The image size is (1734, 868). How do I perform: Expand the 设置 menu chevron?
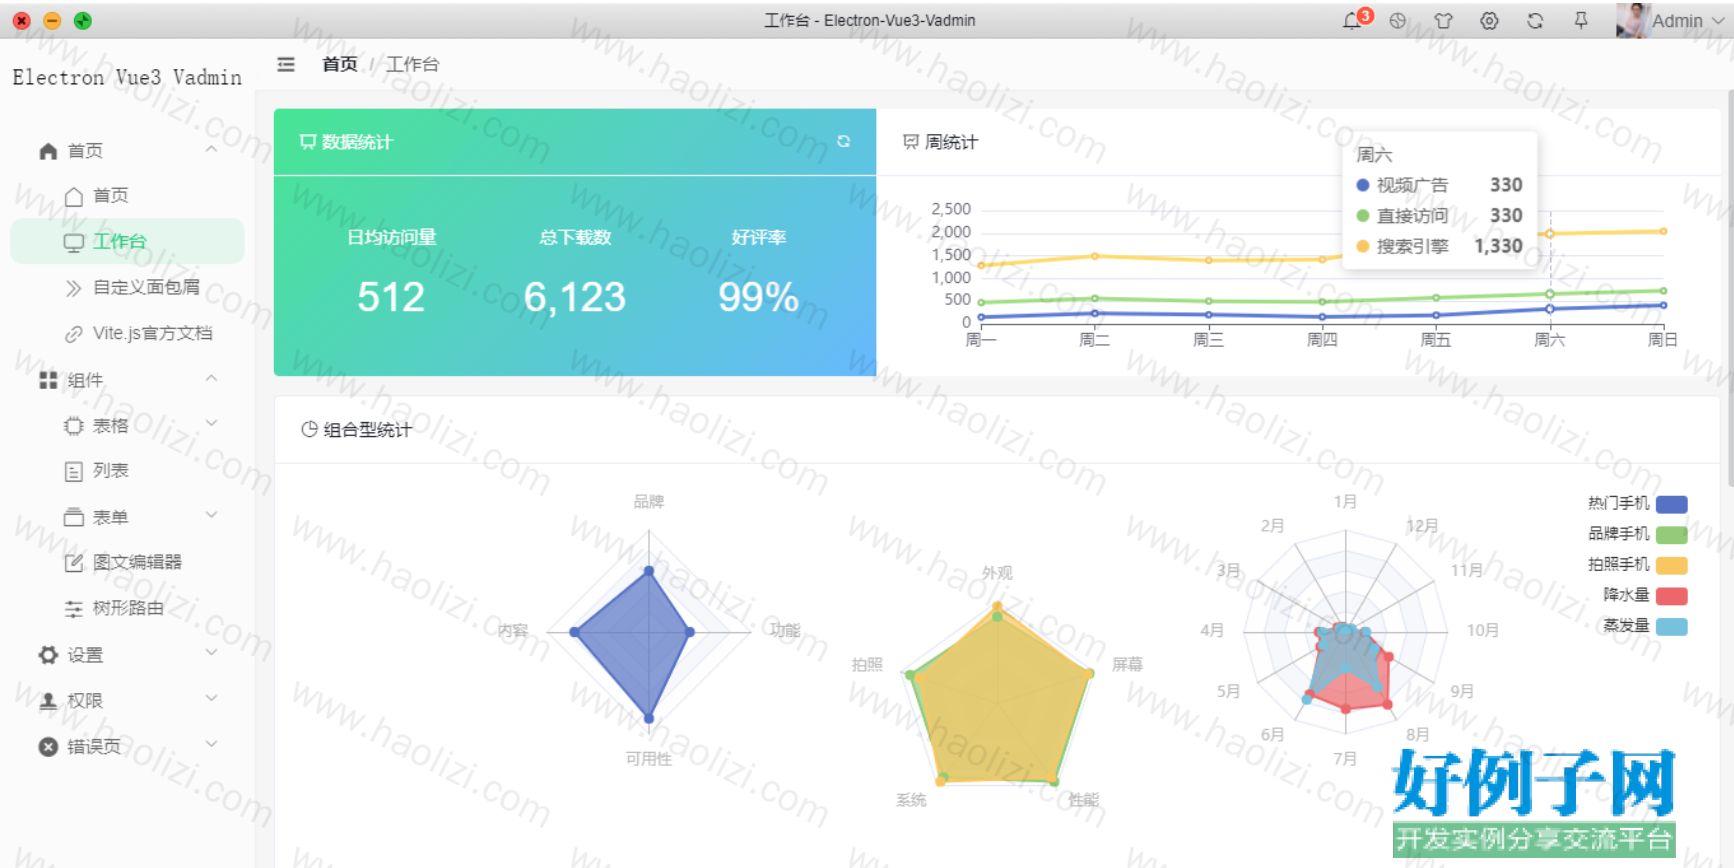211,654
